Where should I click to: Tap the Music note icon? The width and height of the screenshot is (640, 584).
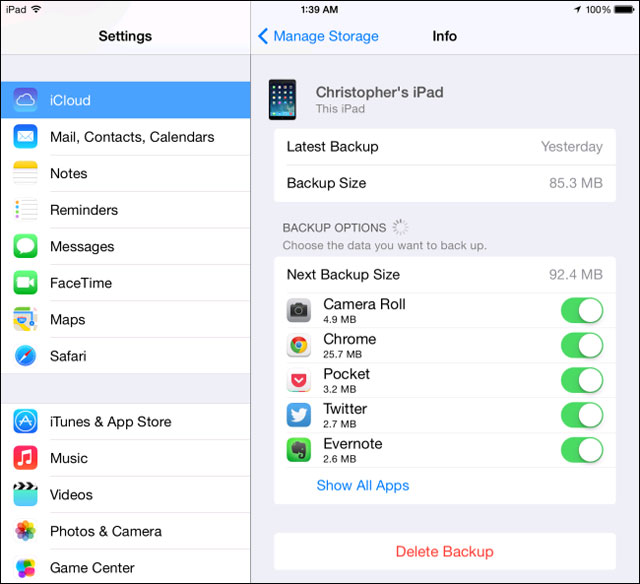25,458
